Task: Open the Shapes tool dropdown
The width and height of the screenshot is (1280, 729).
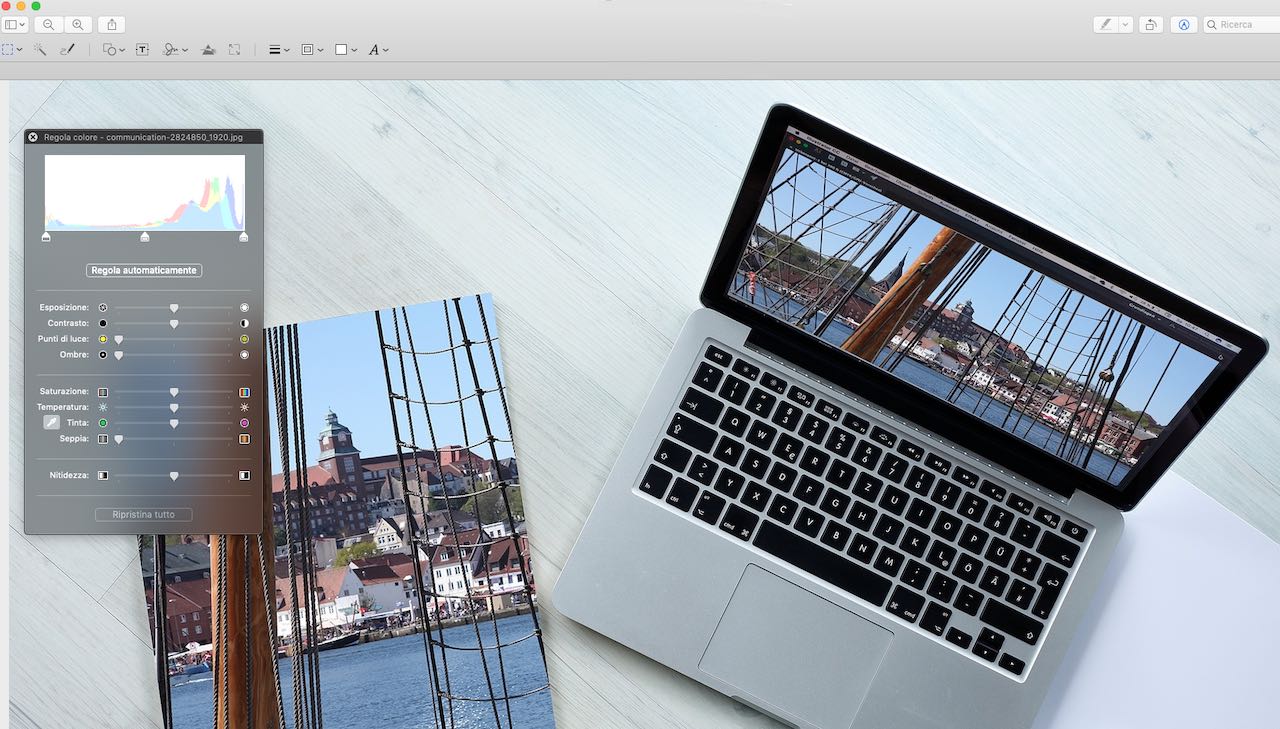Action: pyautogui.click(x=114, y=49)
